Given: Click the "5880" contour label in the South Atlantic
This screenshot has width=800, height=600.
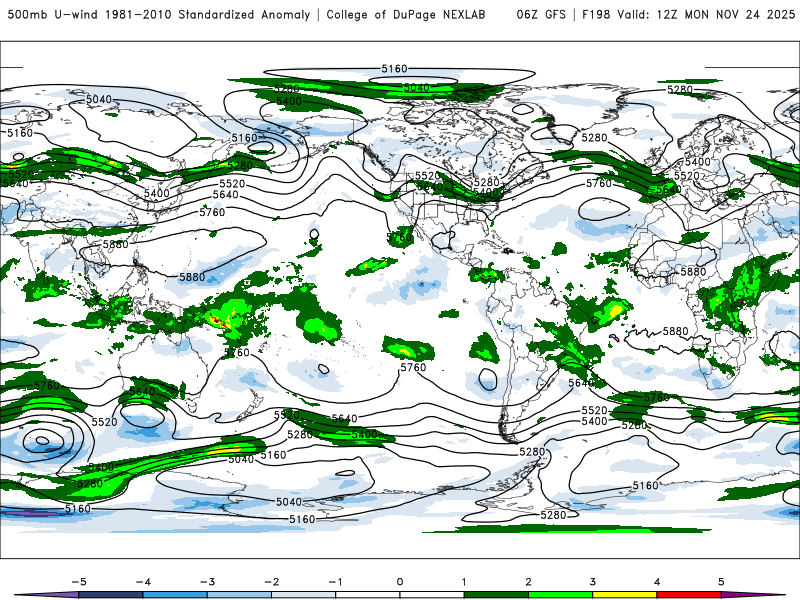Looking at the screenshot, I should coord(676,331).
